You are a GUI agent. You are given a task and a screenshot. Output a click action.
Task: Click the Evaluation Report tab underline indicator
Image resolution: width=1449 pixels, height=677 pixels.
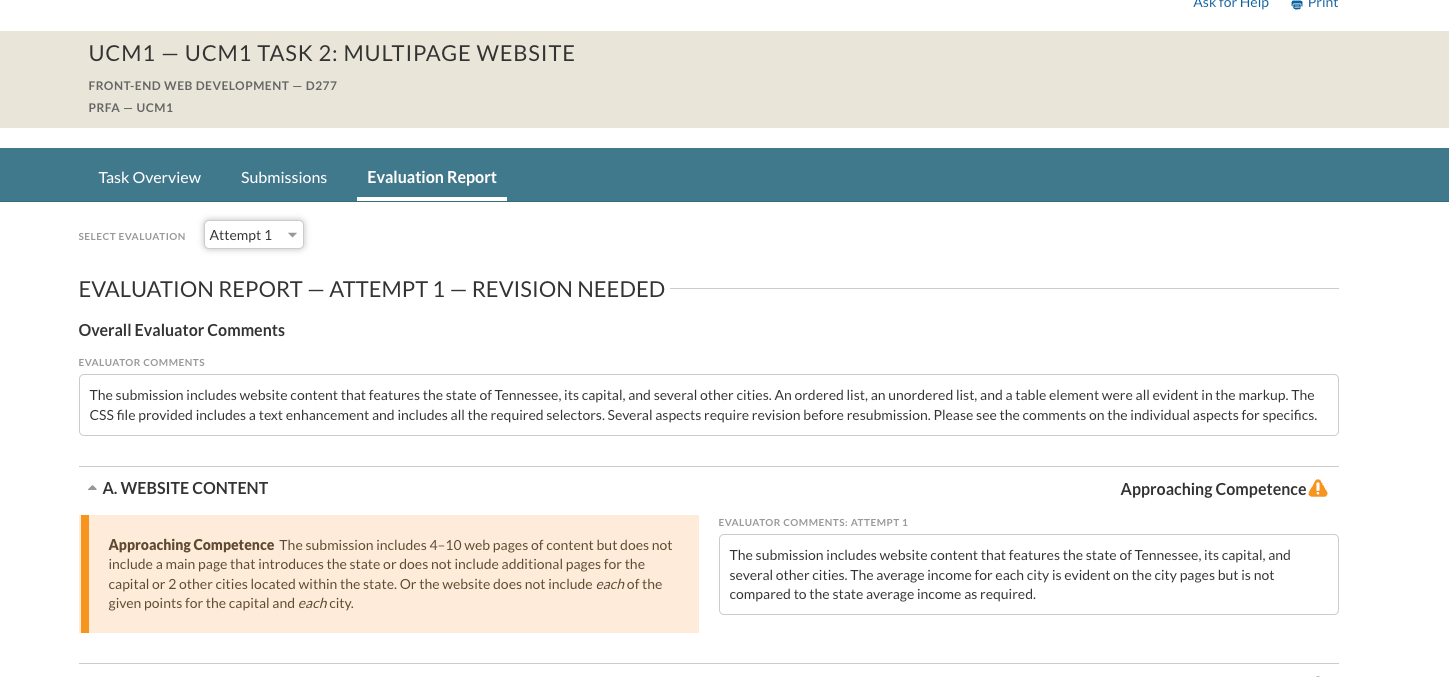tap(431, 199)
